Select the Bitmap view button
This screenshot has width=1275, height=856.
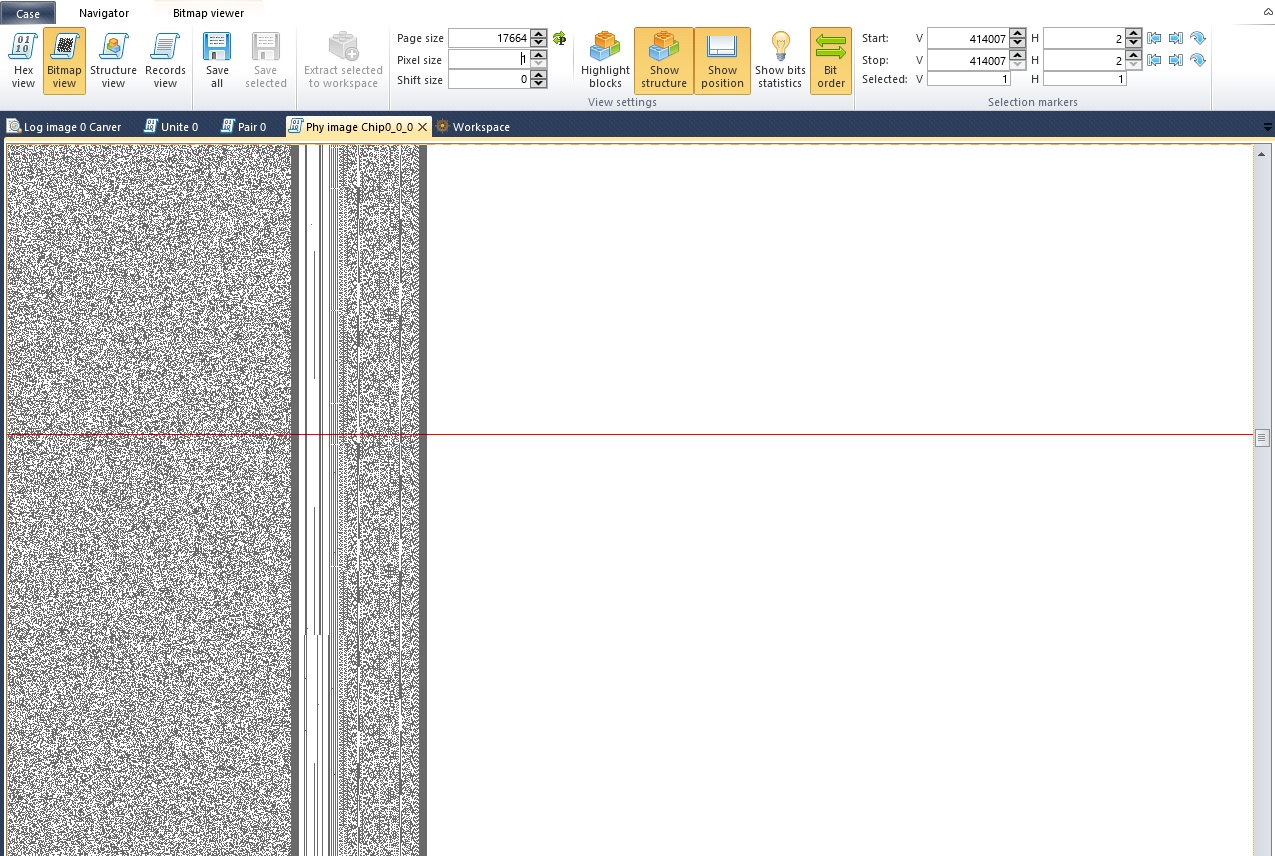click(x=64, y=60)
